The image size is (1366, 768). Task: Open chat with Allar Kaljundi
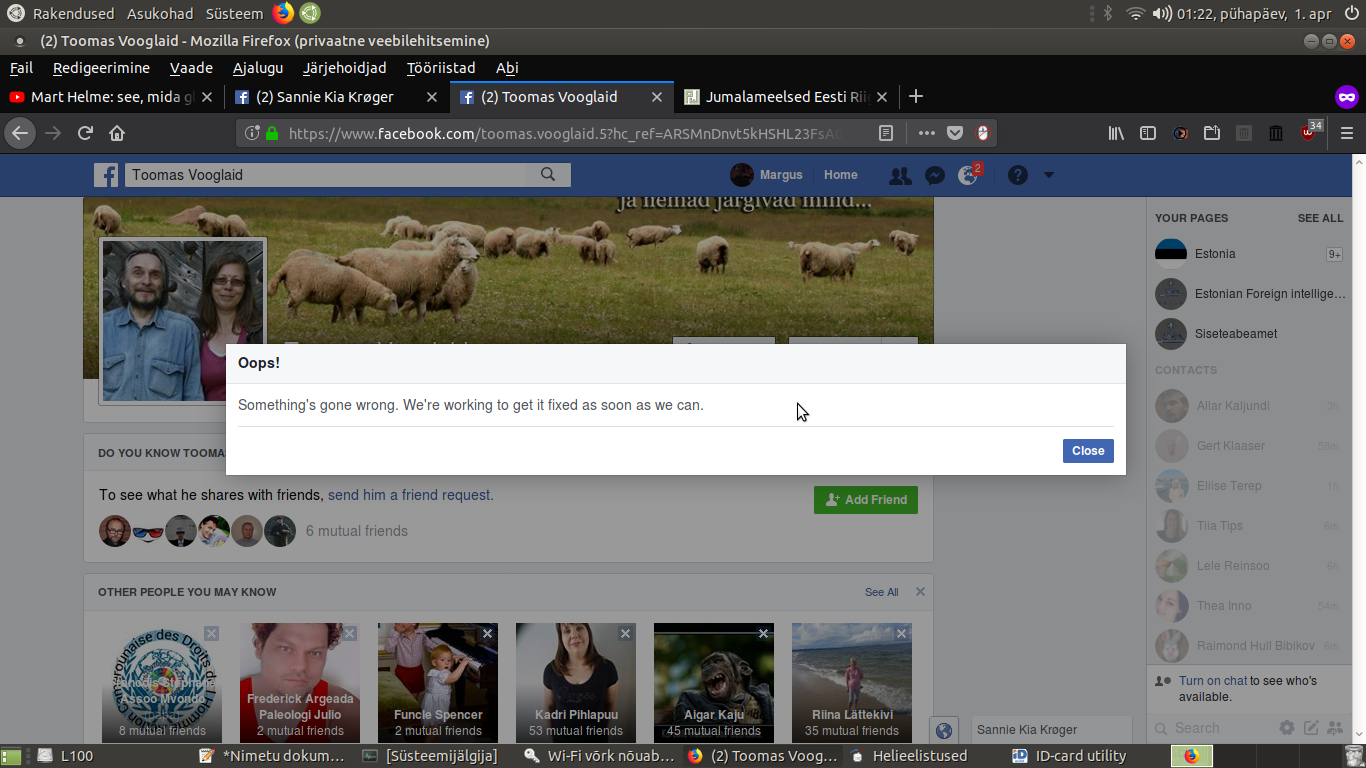tap(1248, 406)
